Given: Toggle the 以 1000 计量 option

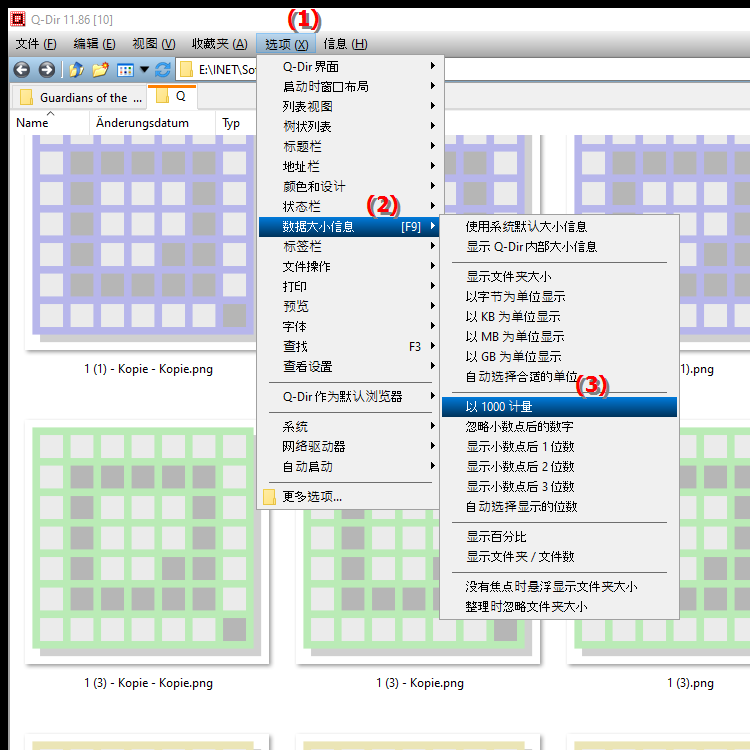Looking at the screenshot, I should (x=559, y=407).
